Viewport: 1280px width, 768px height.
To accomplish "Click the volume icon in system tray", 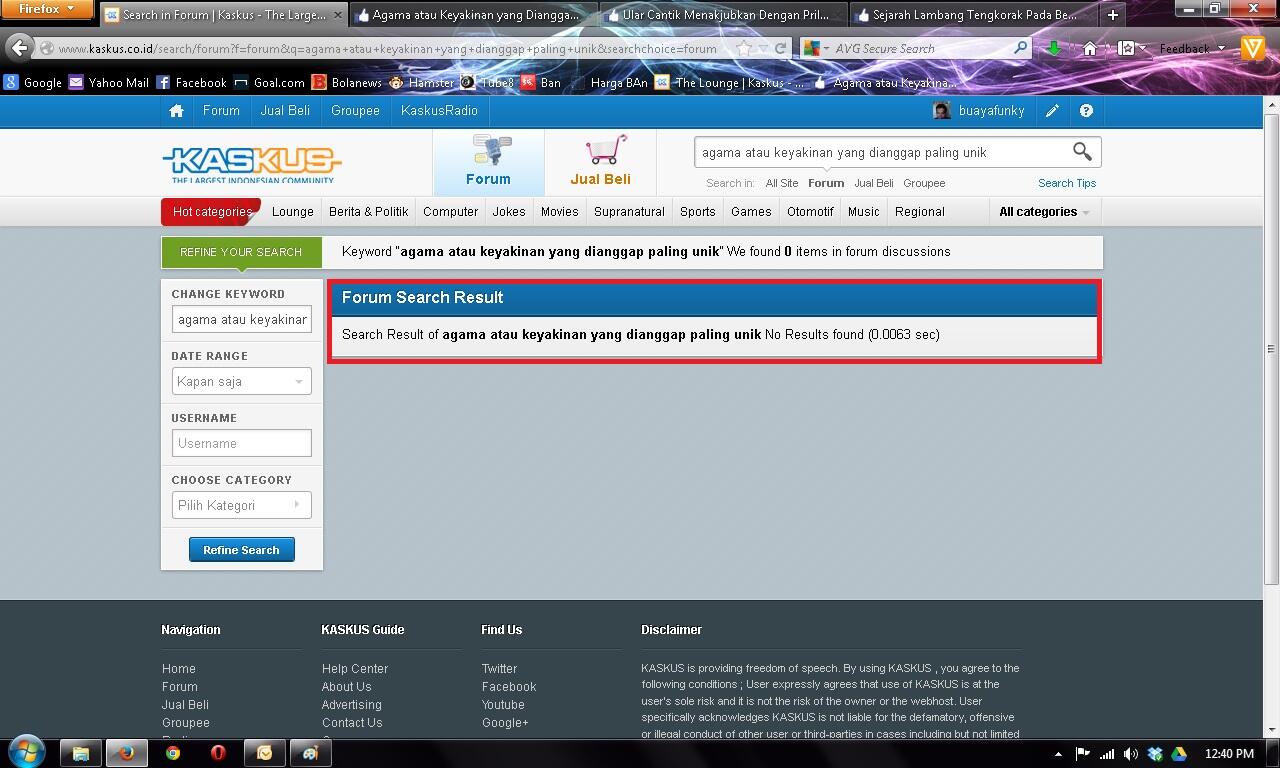I will tap(1131, 754).
